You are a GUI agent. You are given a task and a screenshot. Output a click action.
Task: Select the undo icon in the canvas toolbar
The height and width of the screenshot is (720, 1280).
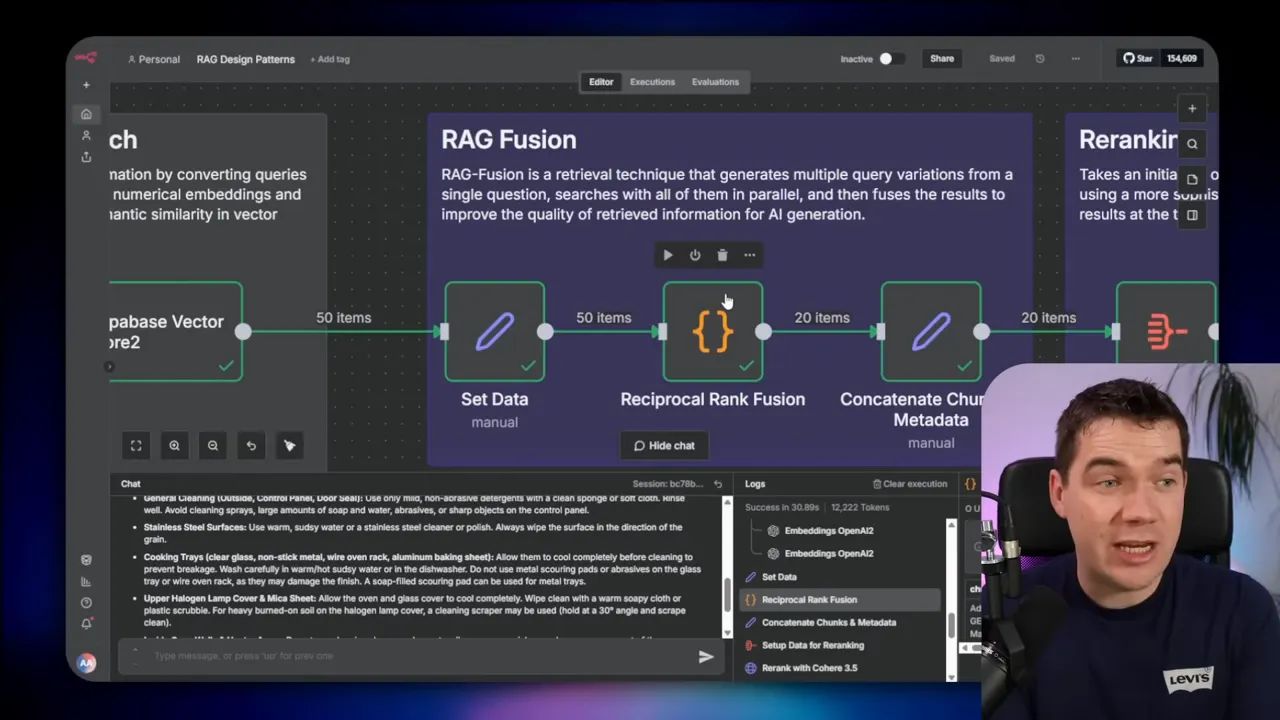coord(251,445)
